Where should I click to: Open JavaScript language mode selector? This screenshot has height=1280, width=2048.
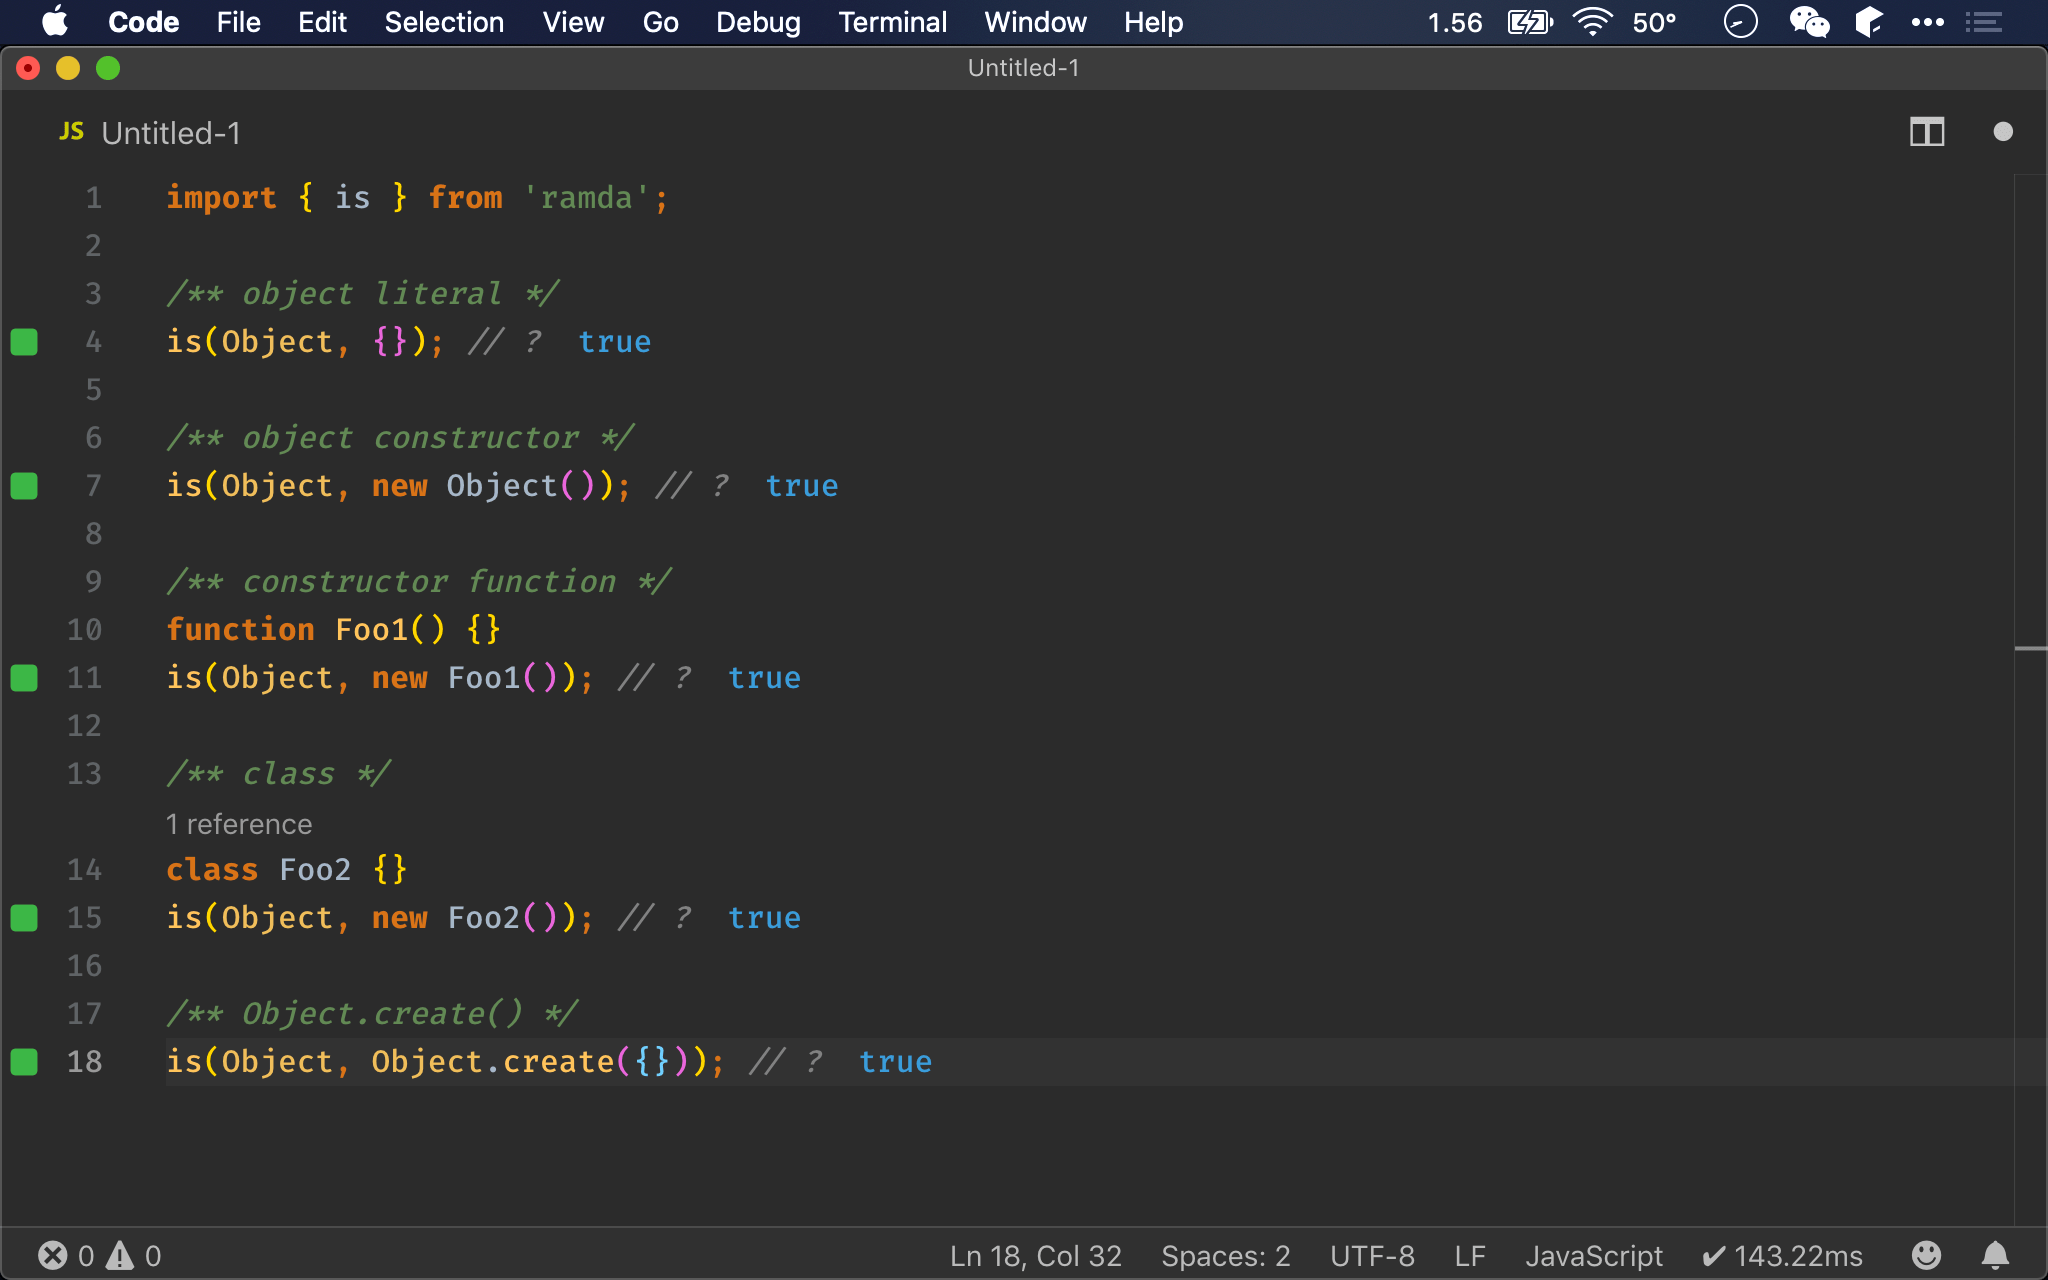[1593, 1255]
